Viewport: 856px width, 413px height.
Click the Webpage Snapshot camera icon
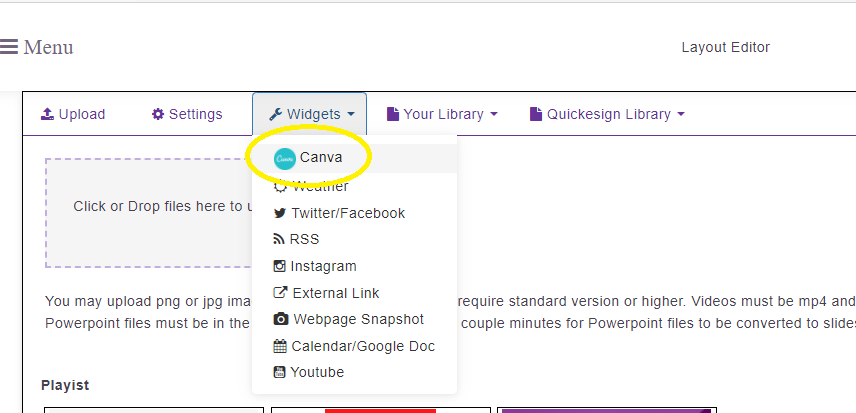click(281, 319)
